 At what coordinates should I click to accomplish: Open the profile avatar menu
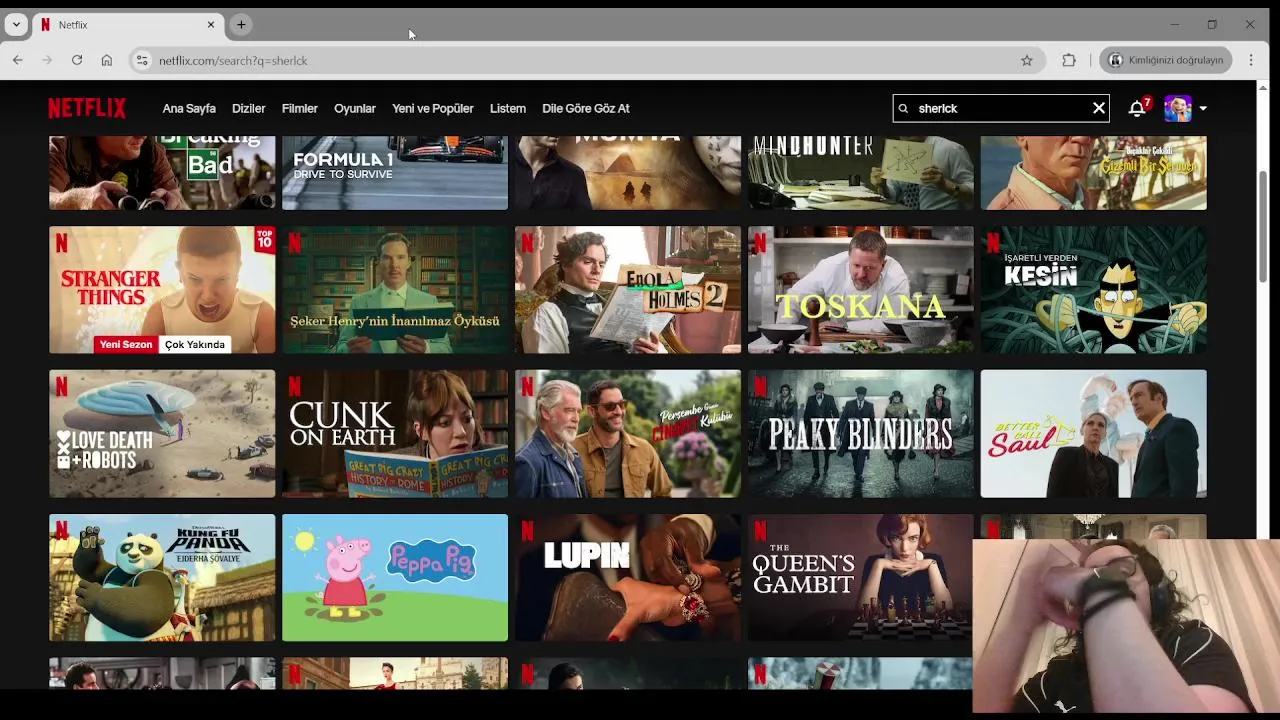point(1178,108)
